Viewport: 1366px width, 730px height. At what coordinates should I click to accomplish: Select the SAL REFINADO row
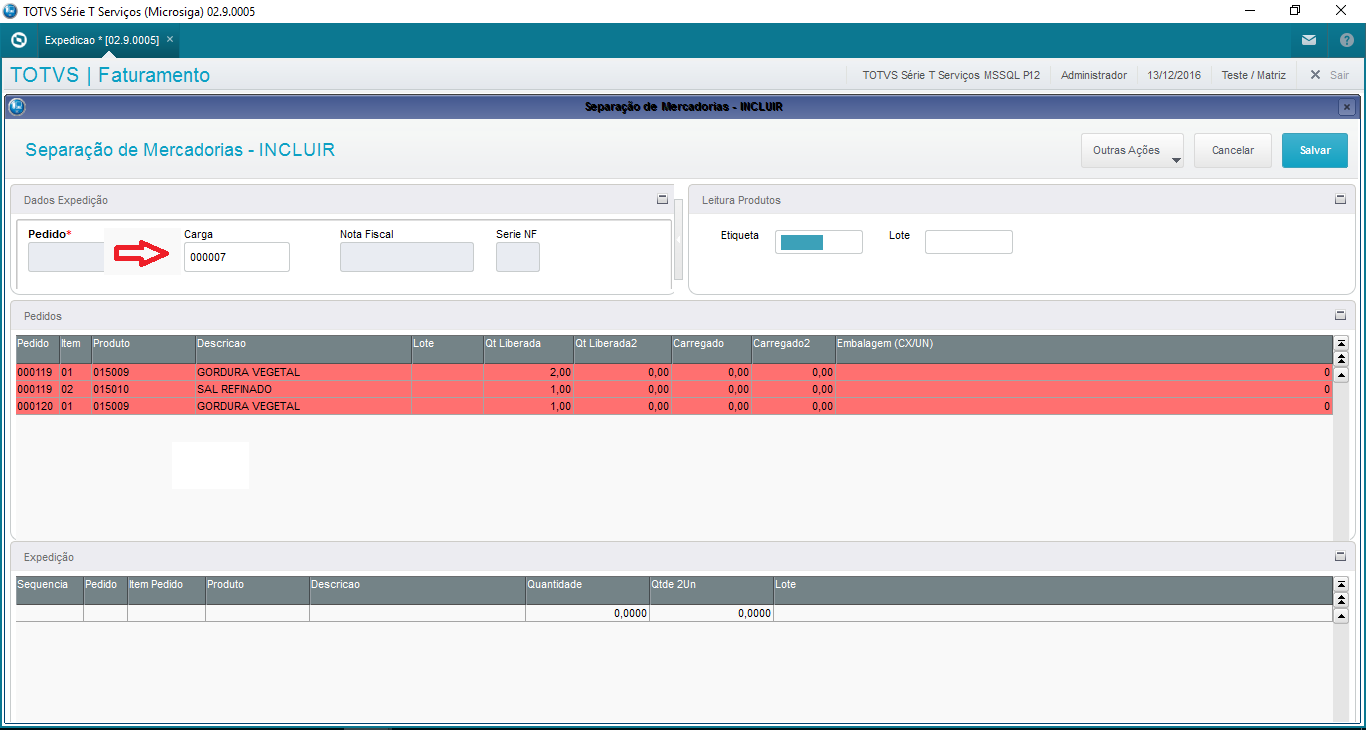coord(234,389)
